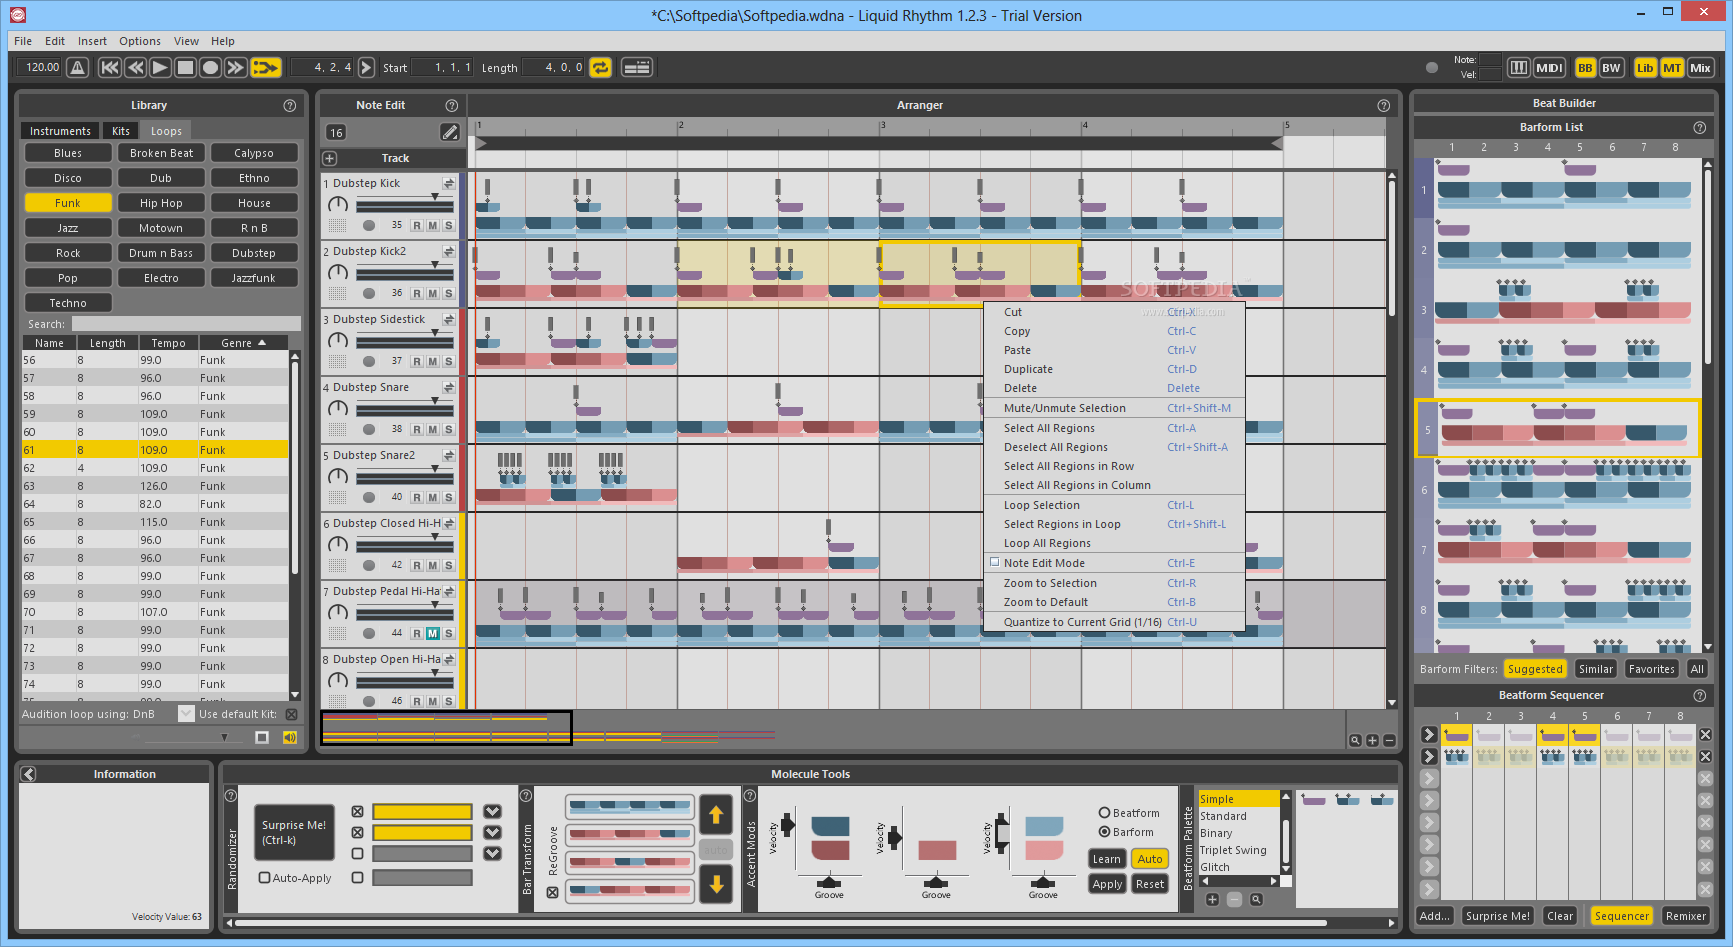Toggle the metronome icon beside tempo

tap(78, 67)
